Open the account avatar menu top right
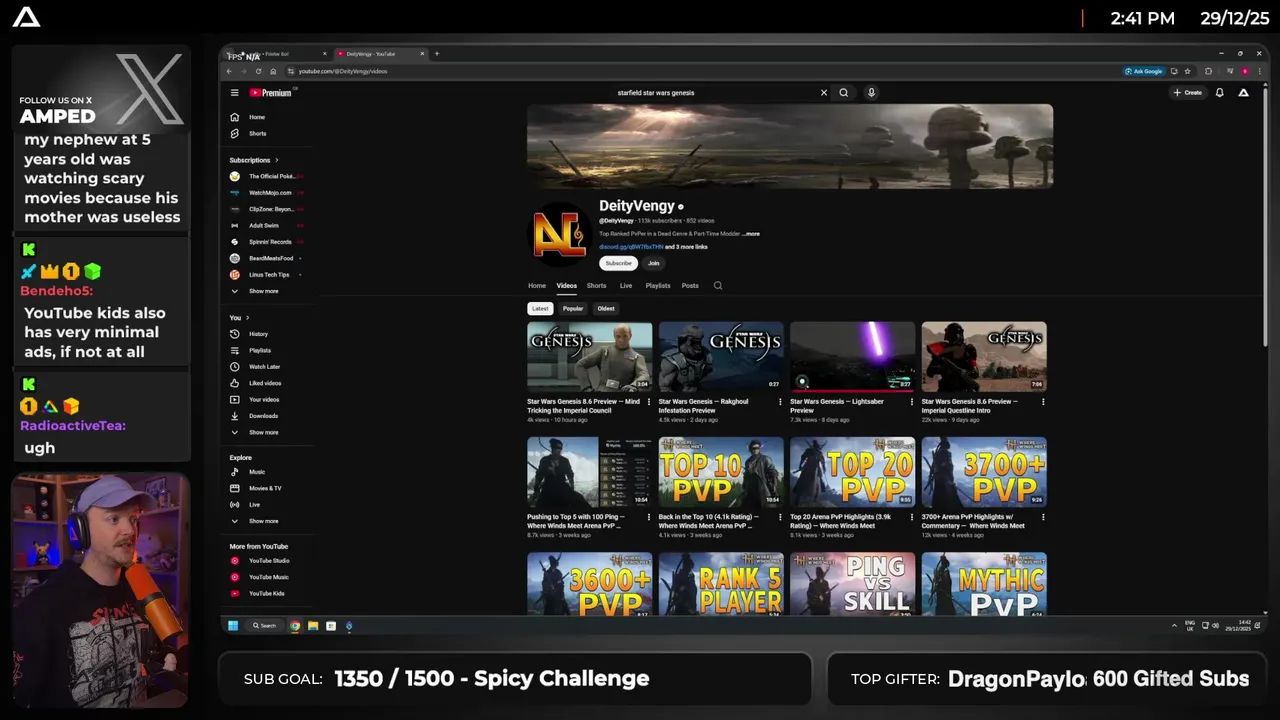The image size is (1280, 720). 1243,93
